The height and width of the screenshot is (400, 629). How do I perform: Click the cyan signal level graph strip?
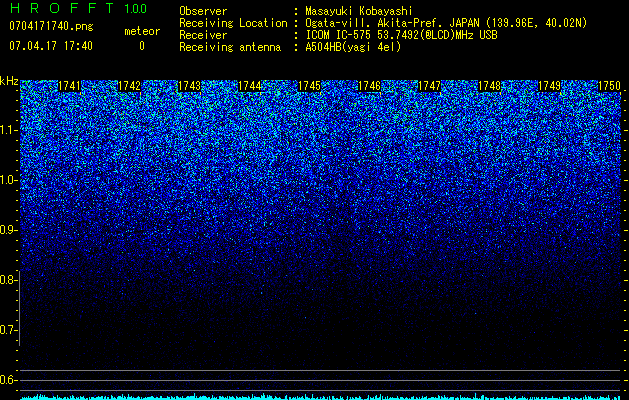point(320,397)
